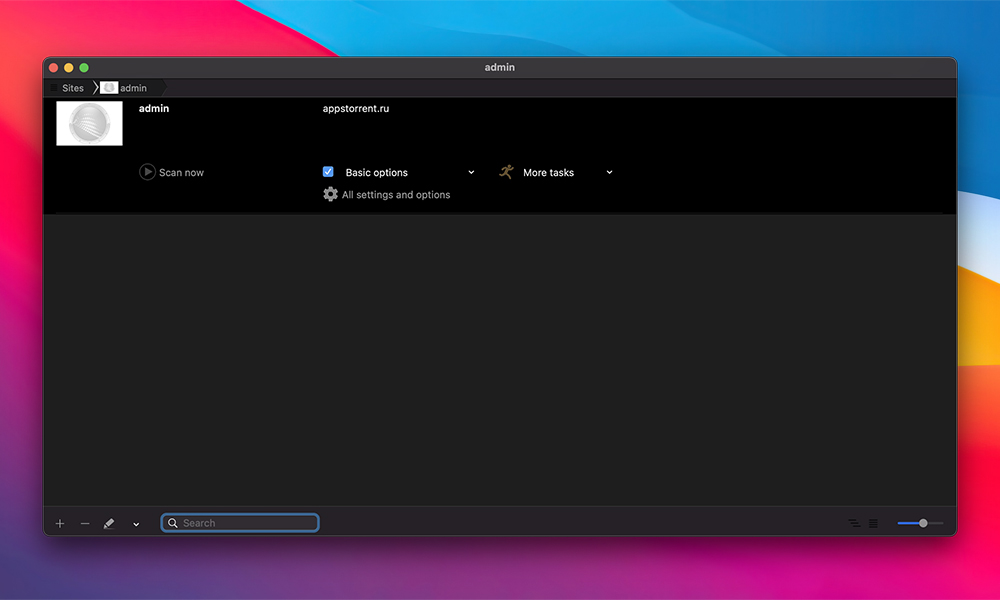The width and height of the screenshot is (1000, 600).
Task: Switch to flat list view icon
Action: click(873, 523)
